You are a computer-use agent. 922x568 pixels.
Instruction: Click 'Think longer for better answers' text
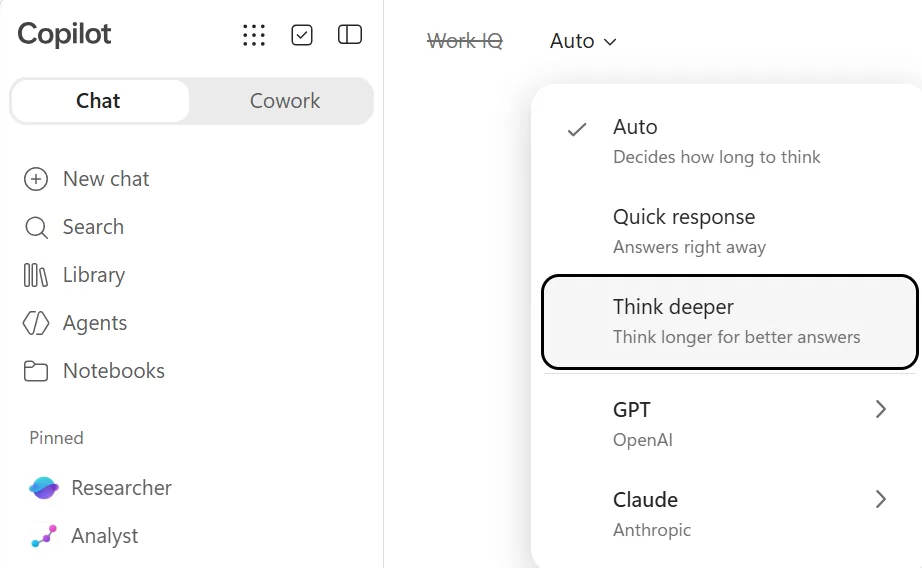pos(736,337)
